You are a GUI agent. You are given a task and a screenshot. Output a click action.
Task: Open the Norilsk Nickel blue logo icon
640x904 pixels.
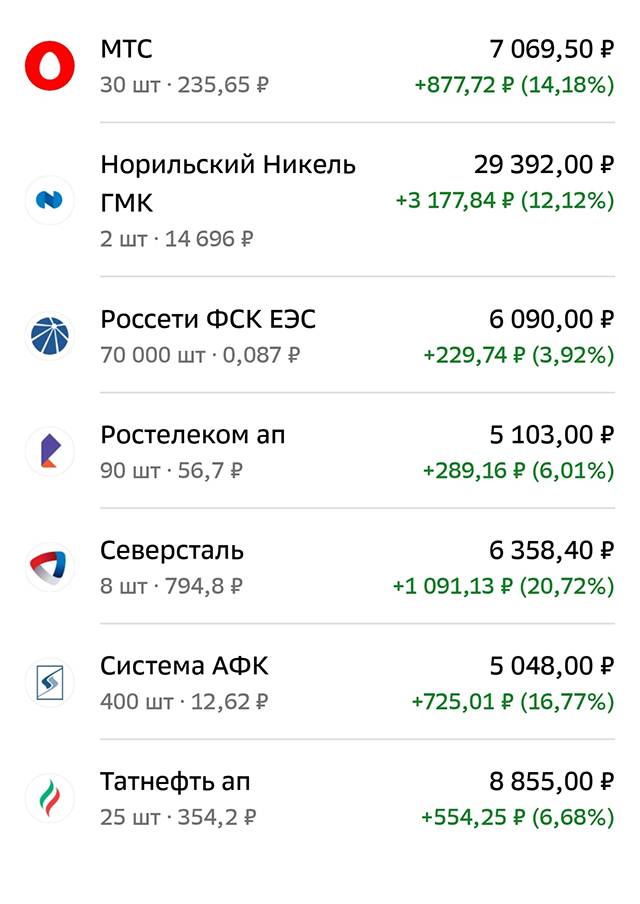pyautogui.click(x=50, y=200)
